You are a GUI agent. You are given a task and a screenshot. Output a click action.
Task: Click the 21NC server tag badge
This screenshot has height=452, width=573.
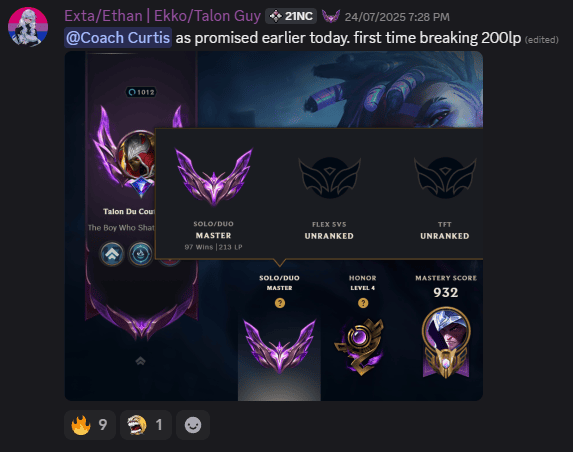(x=291, y=16)
